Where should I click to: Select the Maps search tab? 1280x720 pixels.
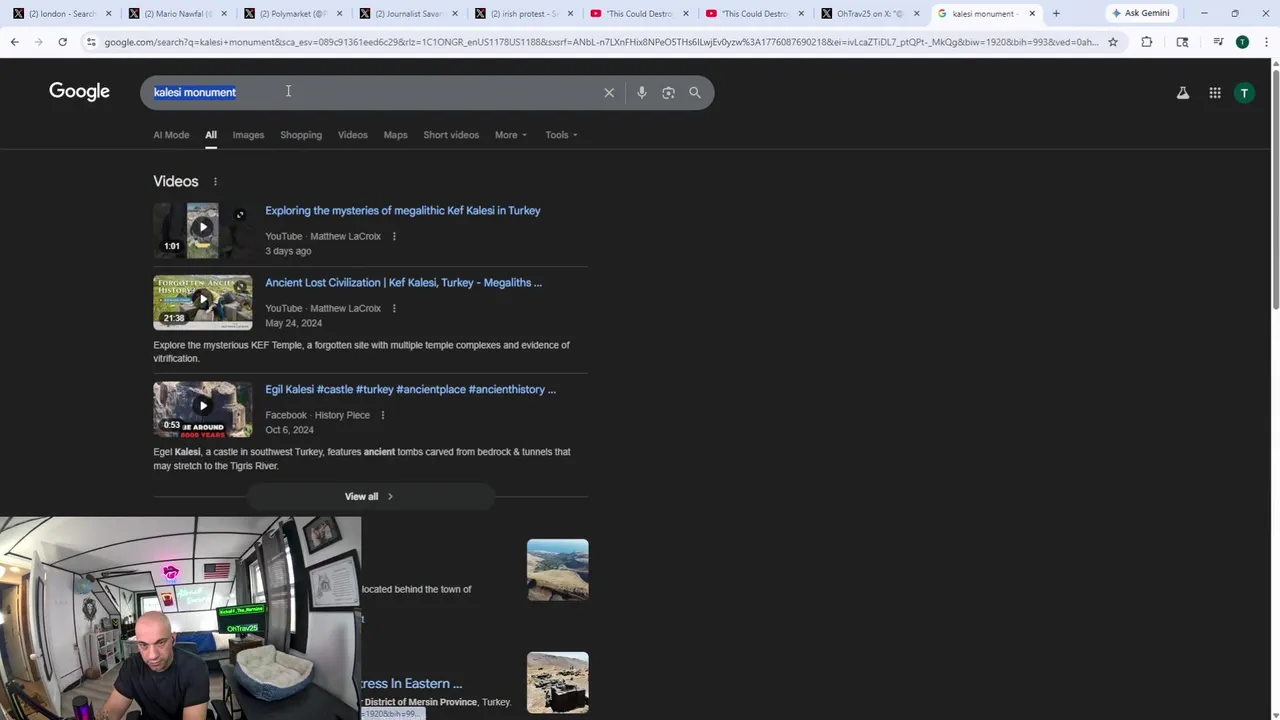point(395,135)
